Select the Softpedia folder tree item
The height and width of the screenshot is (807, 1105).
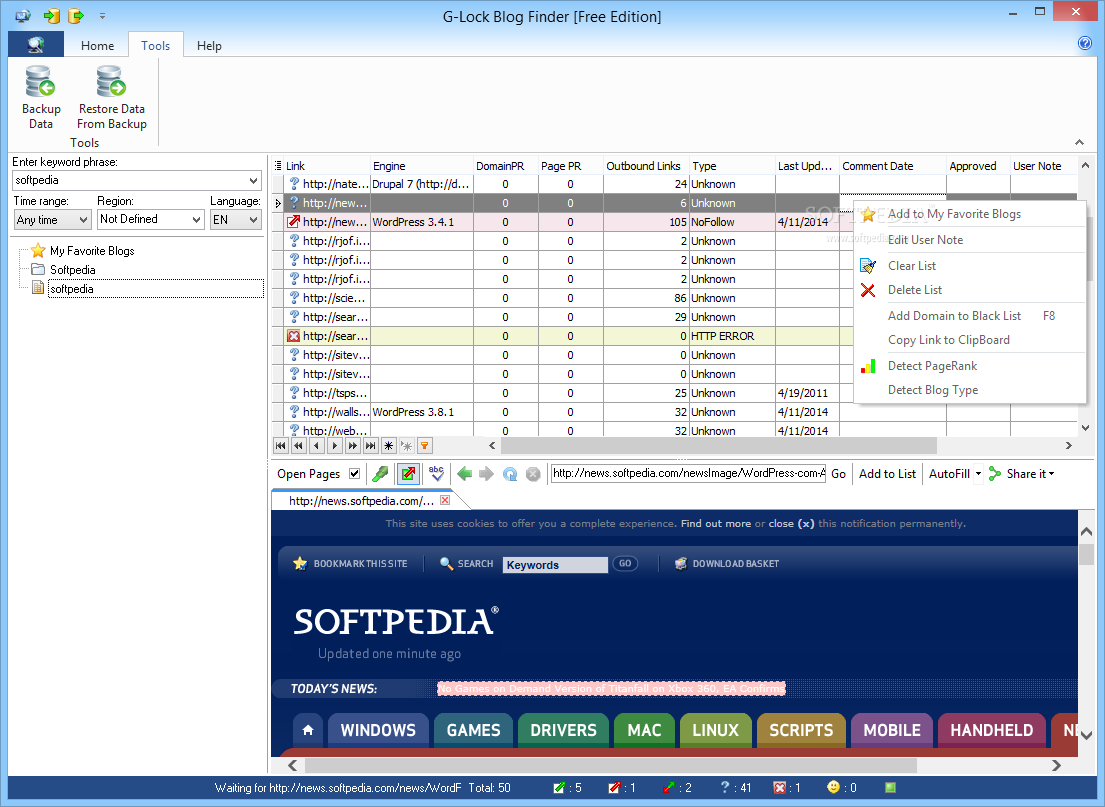point(73,270)
